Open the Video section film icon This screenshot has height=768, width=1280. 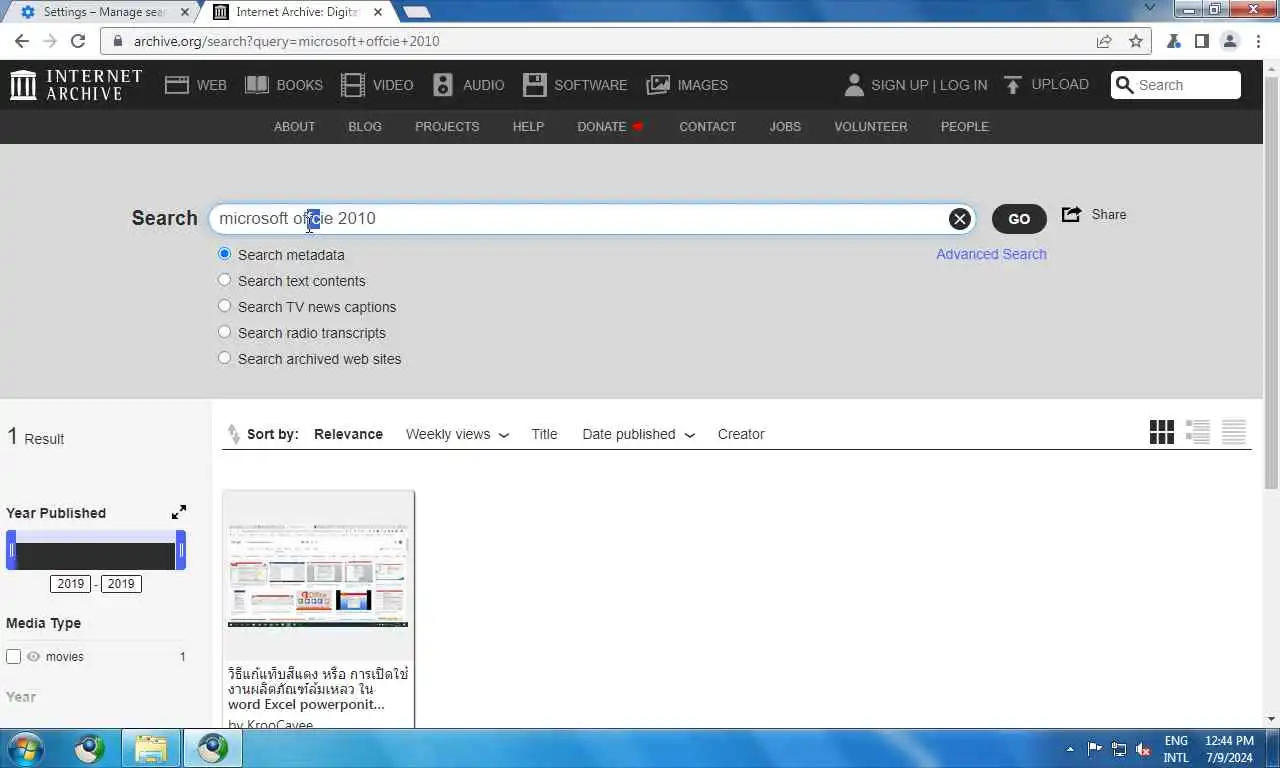tap(353, 85)
